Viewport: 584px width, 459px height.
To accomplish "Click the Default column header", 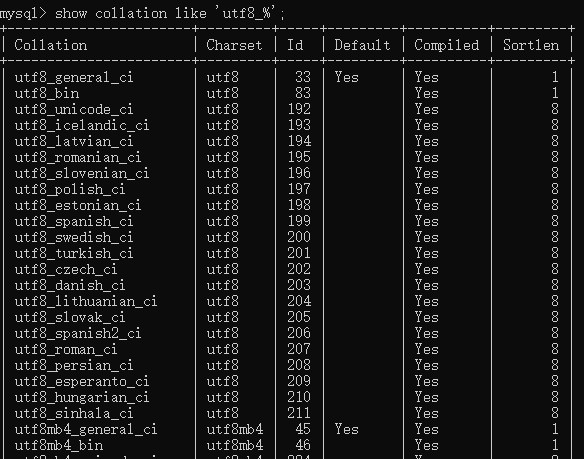I will click(x=362, y=45).
